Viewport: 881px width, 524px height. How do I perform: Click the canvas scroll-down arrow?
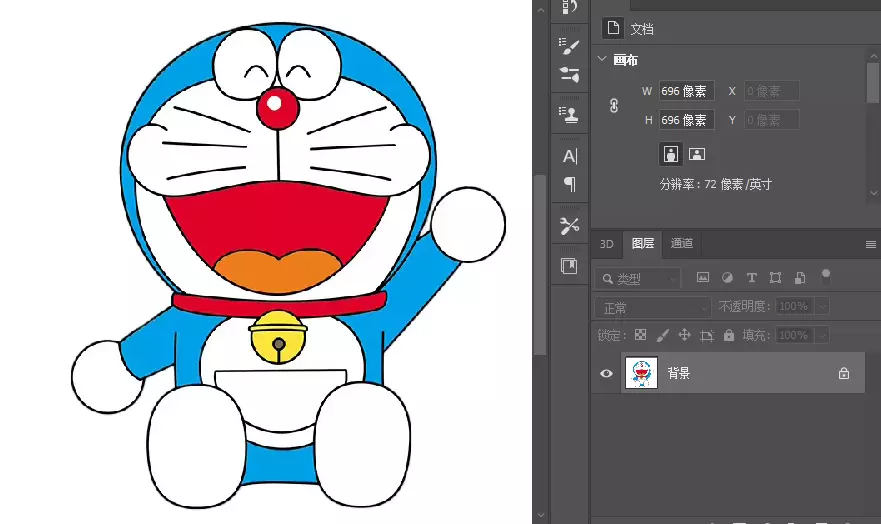tap(541, 515)
